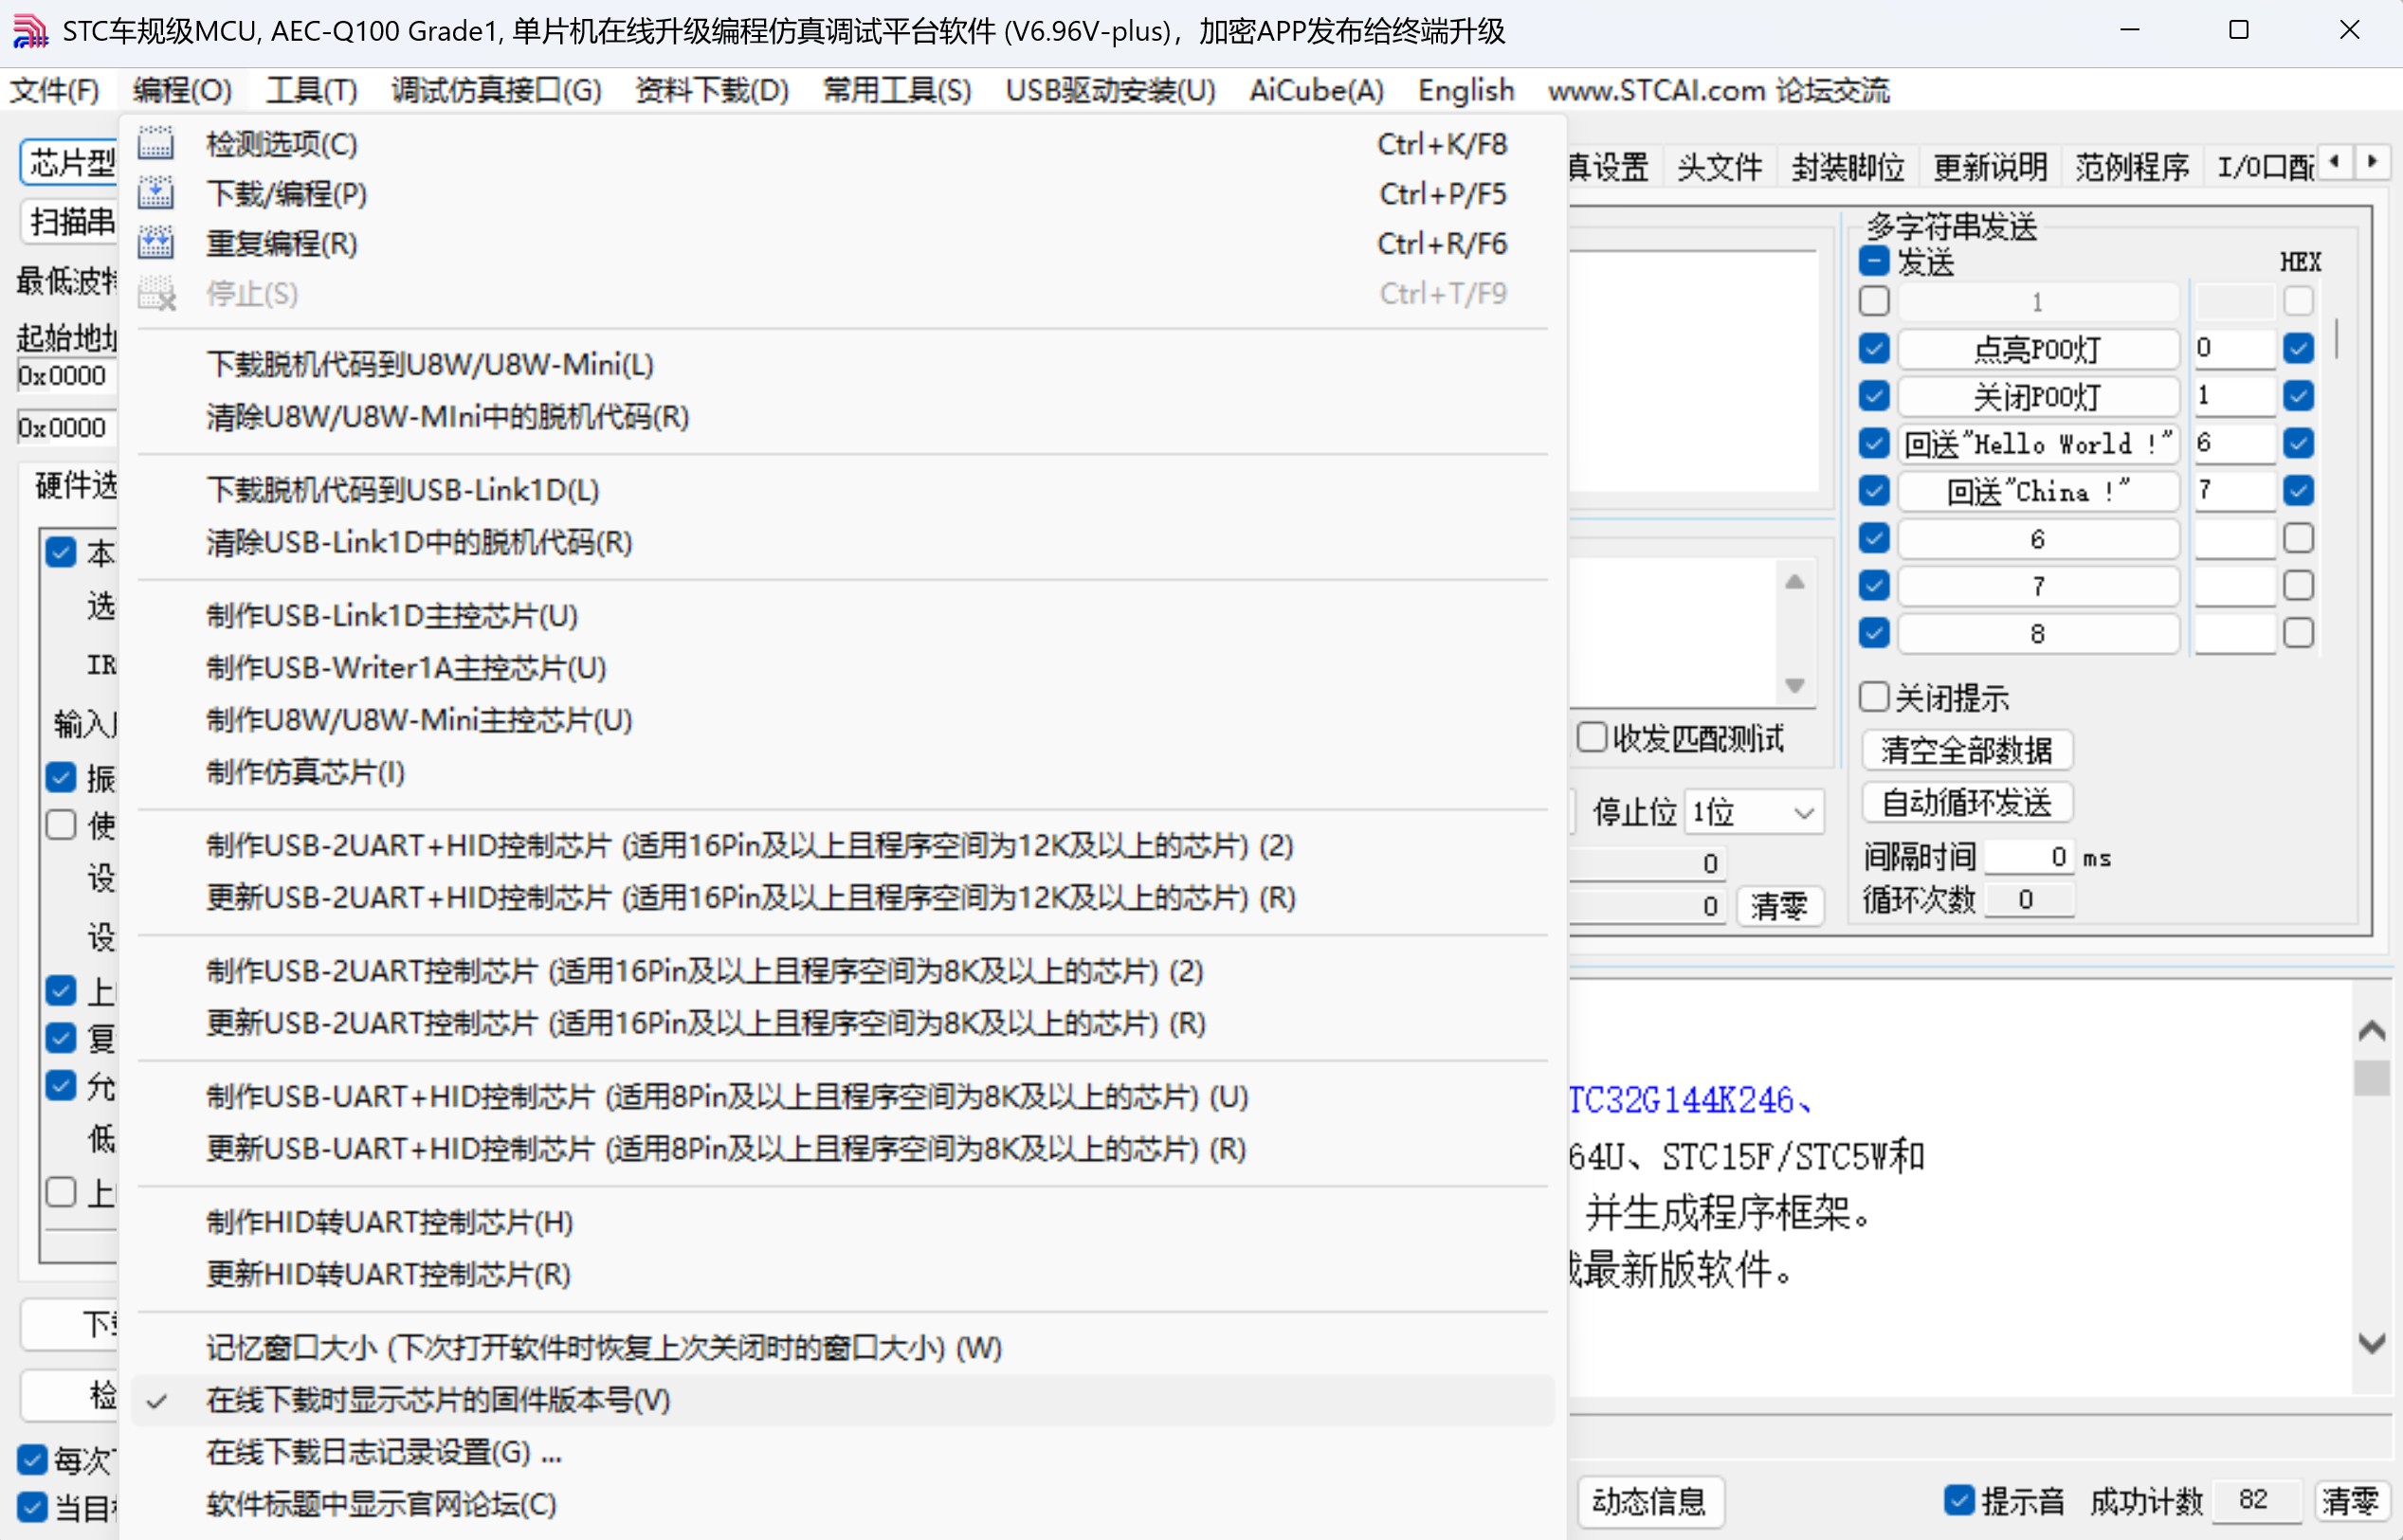The image size is (2403, 1540).
Task: Click the down chevron in the info panel
Action: tap(2371, 1343)
